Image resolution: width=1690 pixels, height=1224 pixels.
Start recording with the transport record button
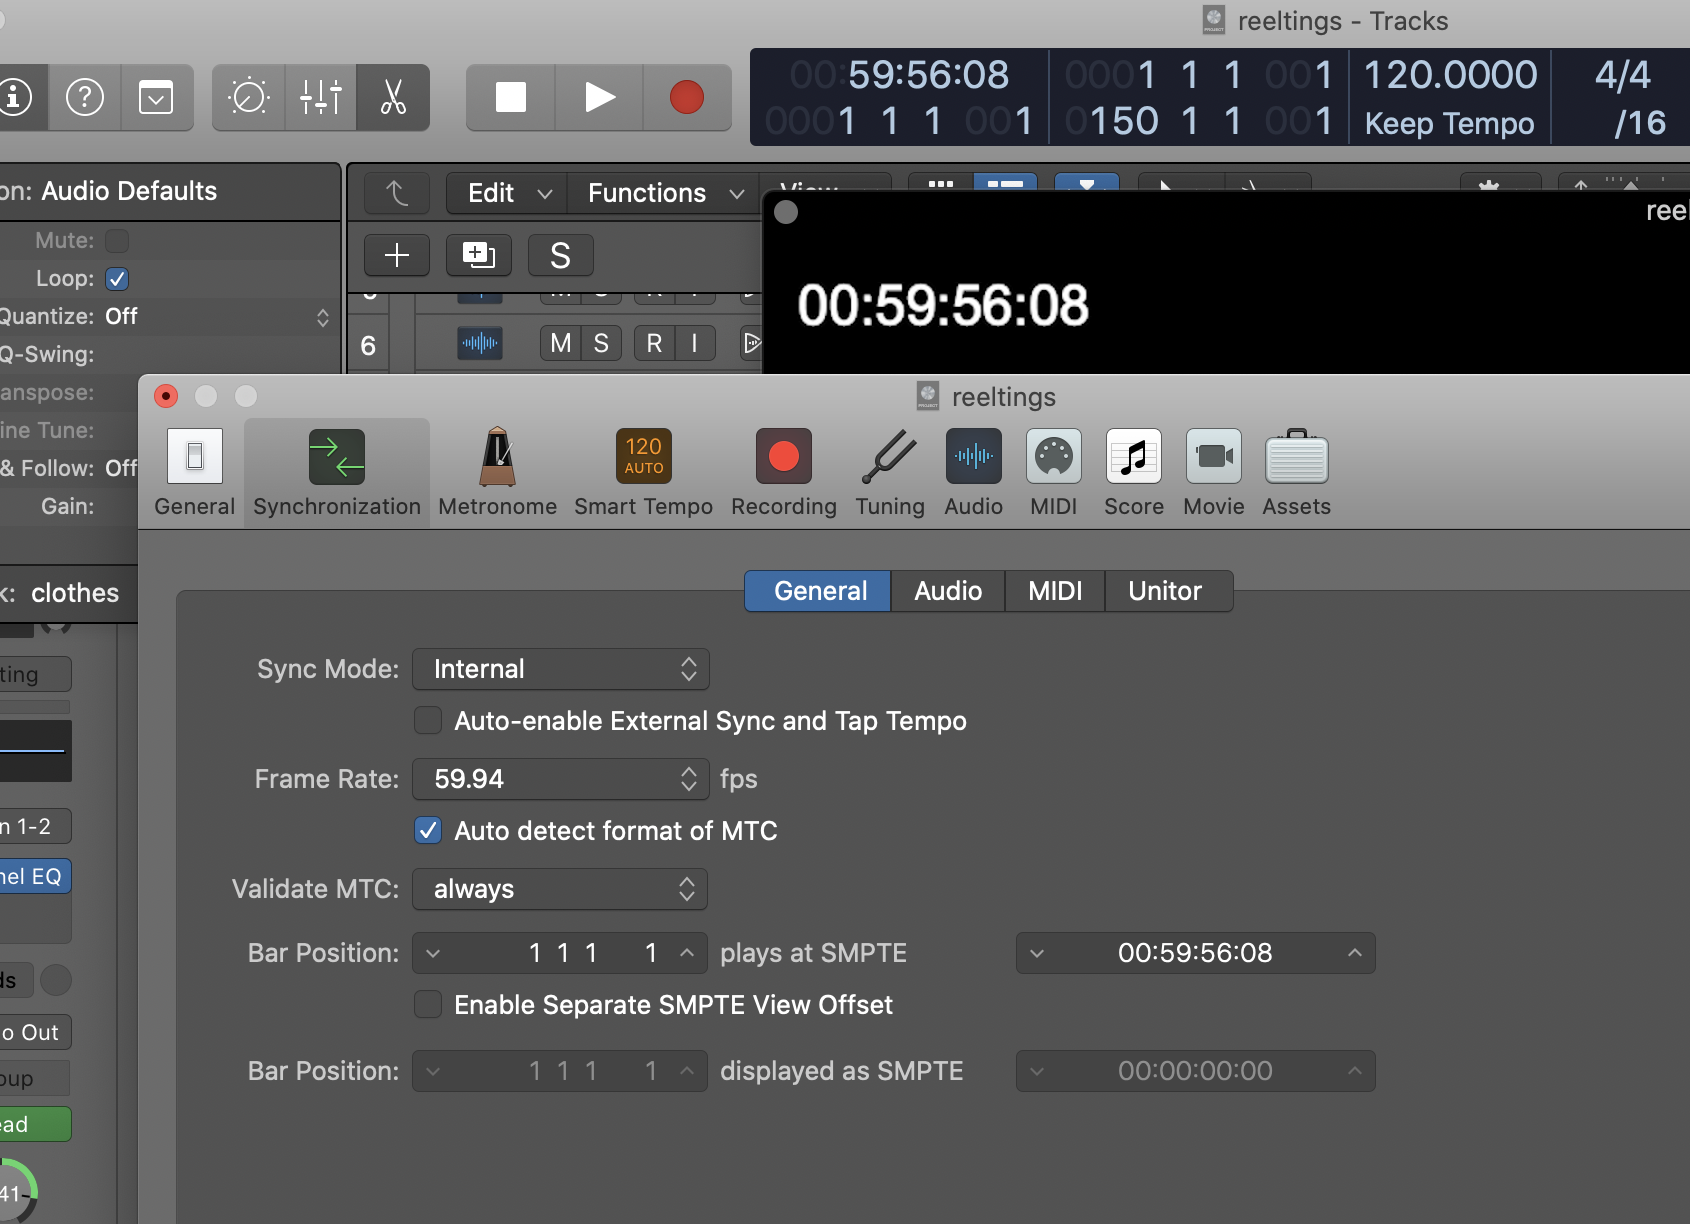[x=686, y=97]
